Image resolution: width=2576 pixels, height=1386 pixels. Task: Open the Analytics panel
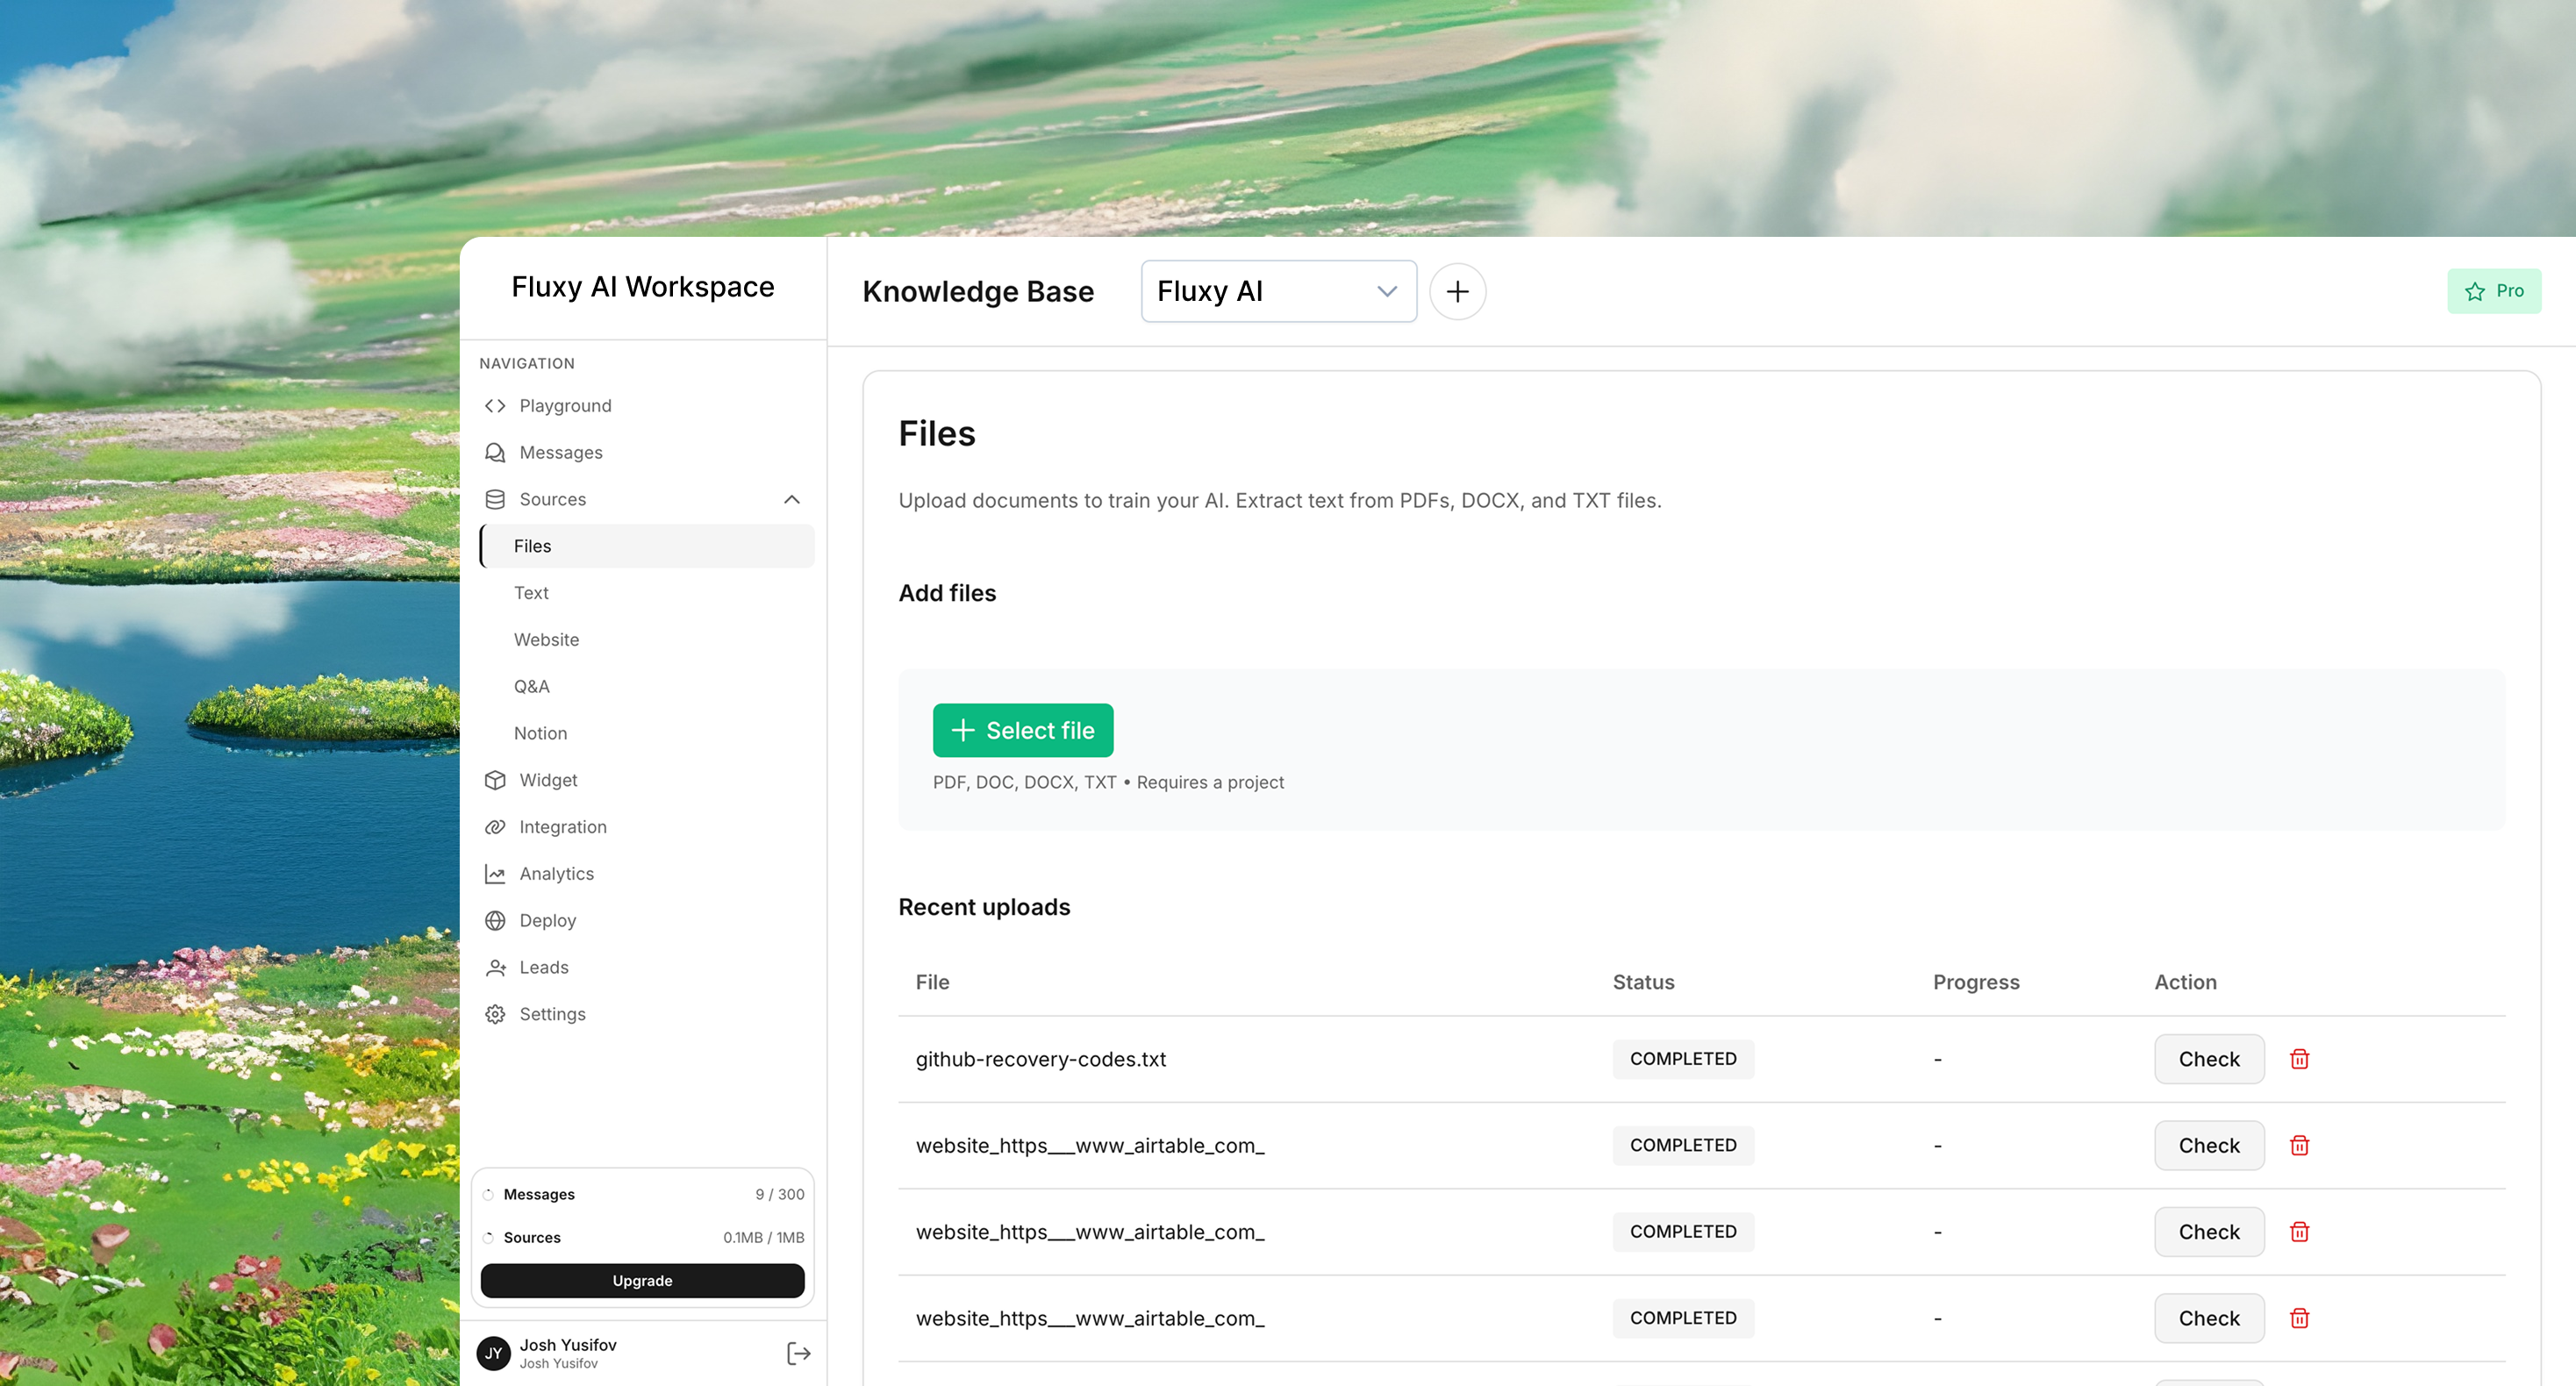556,873
